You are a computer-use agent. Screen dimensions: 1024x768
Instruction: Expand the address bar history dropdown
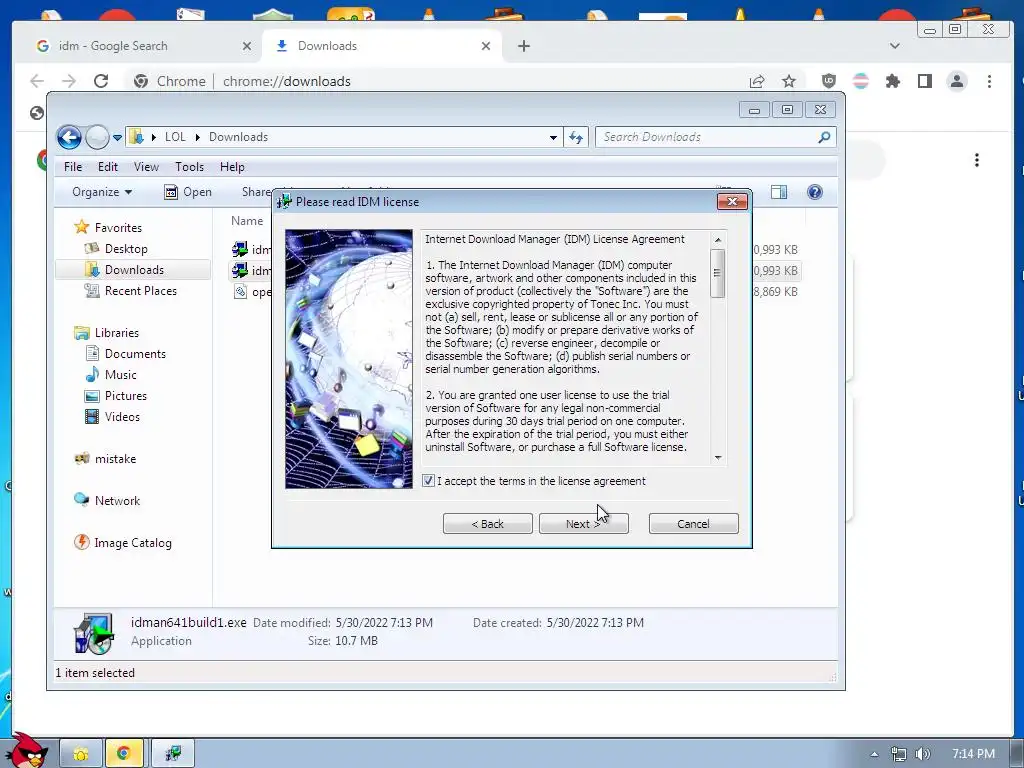point(553,137)
